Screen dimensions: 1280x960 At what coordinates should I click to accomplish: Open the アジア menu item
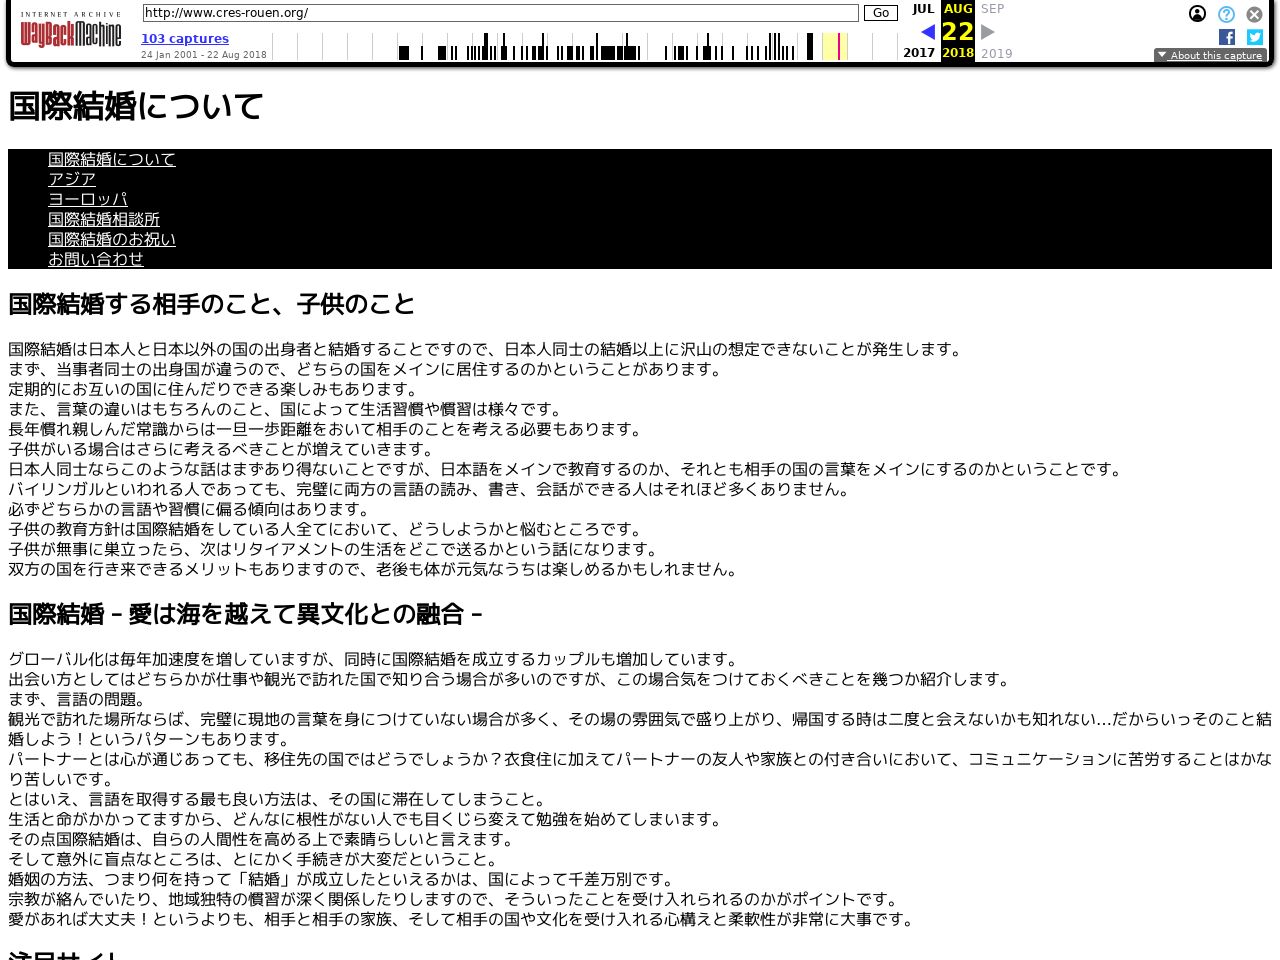[x=72, y=179]
